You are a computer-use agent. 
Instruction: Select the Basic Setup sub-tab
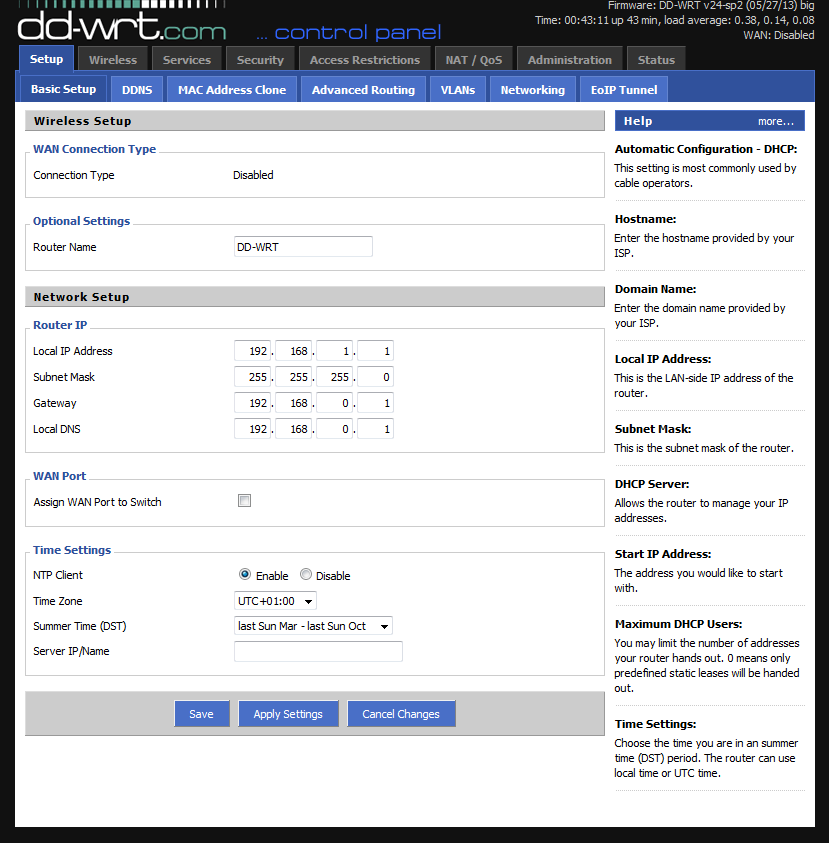[63, 89]
